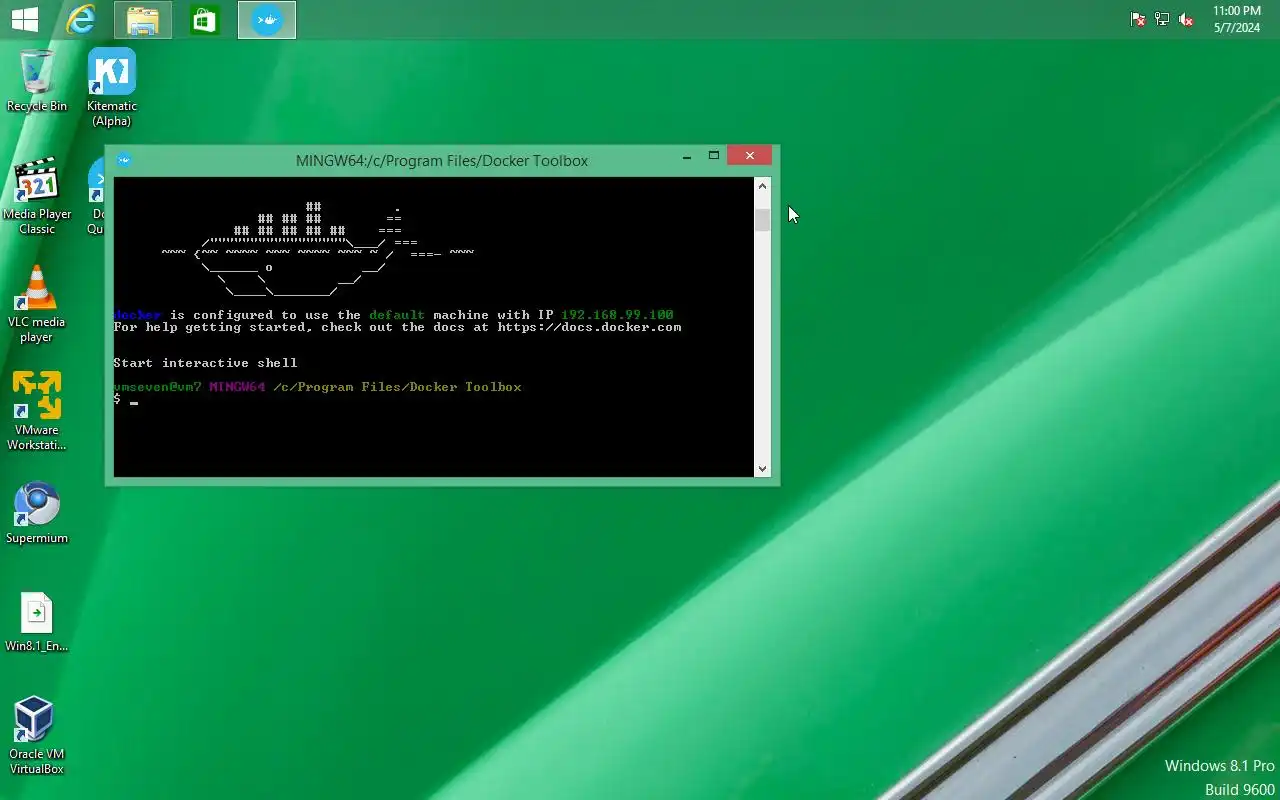This screenshot has height=800, width=1280.
Task: Launch Internet Explorer from the taskbar
Action: click(81, 19)
